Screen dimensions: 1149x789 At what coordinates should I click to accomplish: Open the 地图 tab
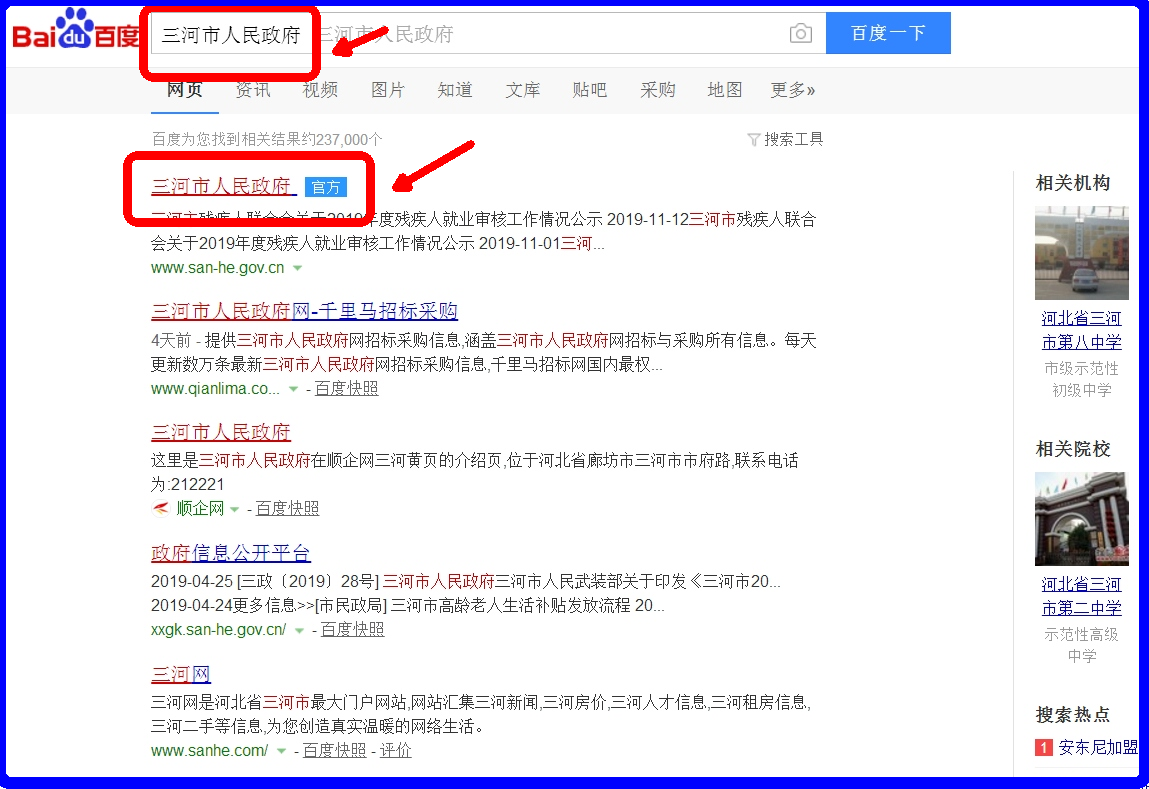(x=724, y=90)
